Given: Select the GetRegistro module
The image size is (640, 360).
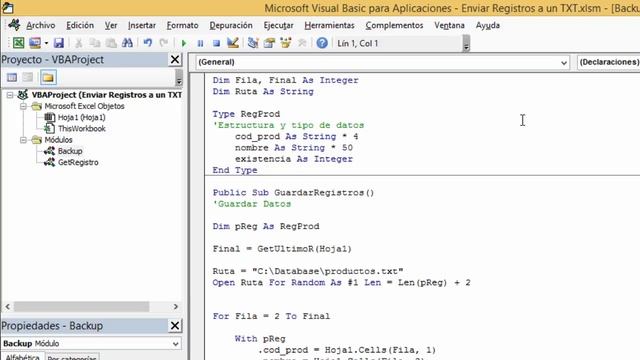Looking at the screenshot, I should [78, 162].
